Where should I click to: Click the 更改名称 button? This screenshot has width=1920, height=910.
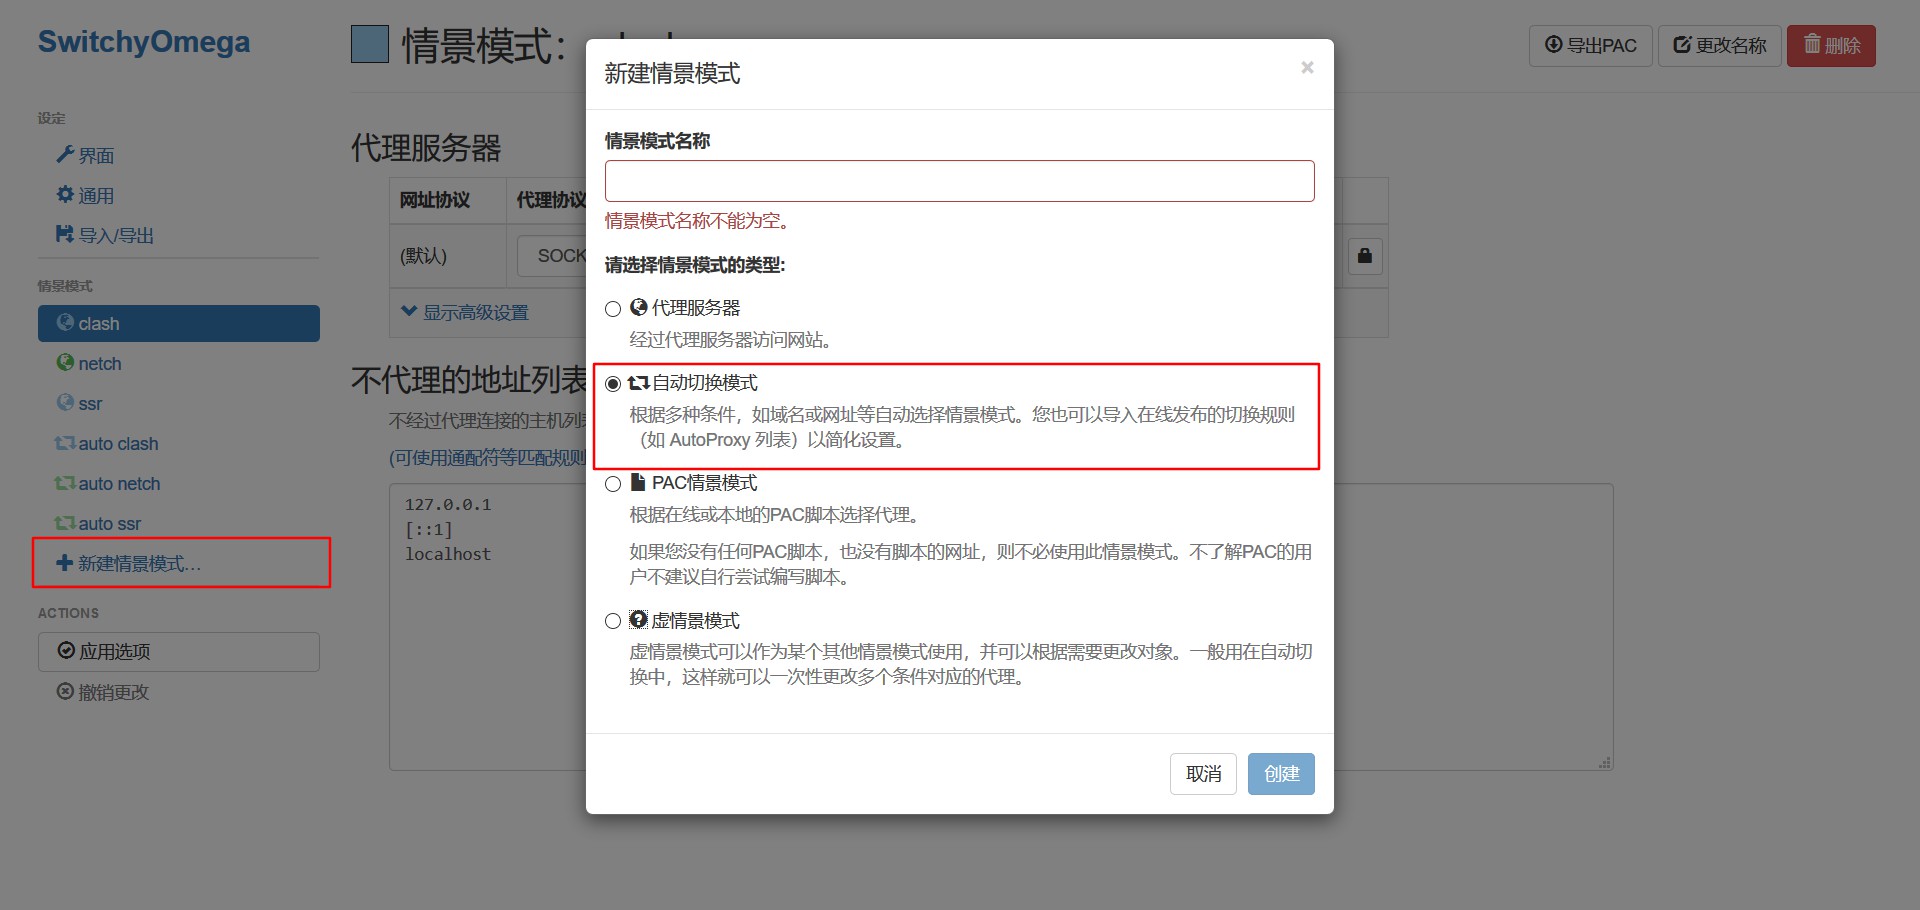click(1719, 46)
